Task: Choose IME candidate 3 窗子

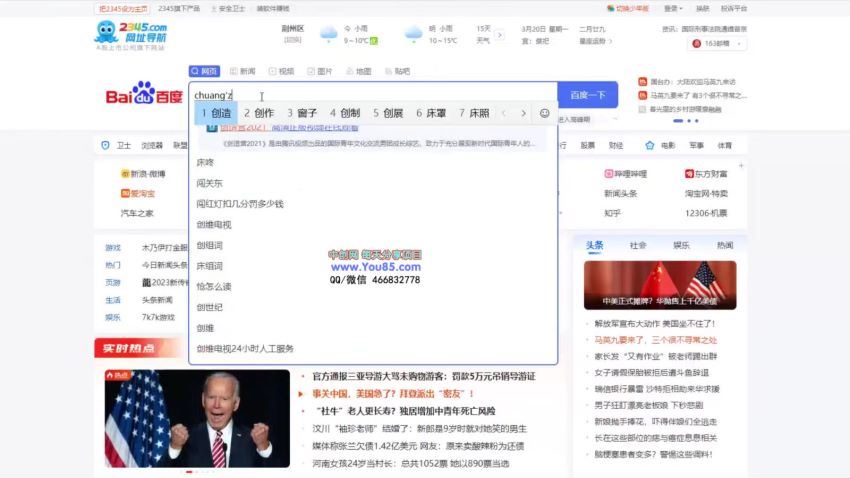Action: click(302, 113)
